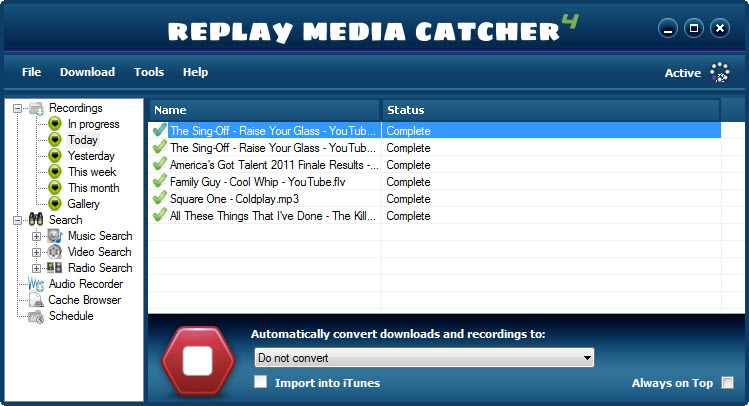Image resolution: width=749 pixels, height=406 pixels.
Task: Expand the Radio Search node
Action: coord(36,268)
